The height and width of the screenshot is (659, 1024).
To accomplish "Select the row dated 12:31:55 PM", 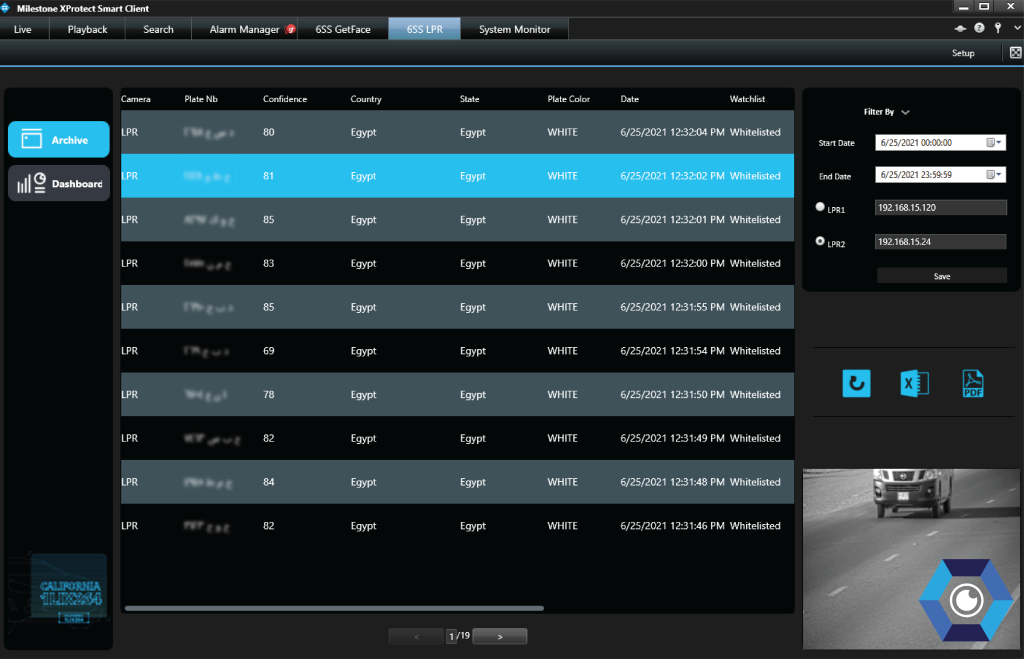I will [457, 307].
